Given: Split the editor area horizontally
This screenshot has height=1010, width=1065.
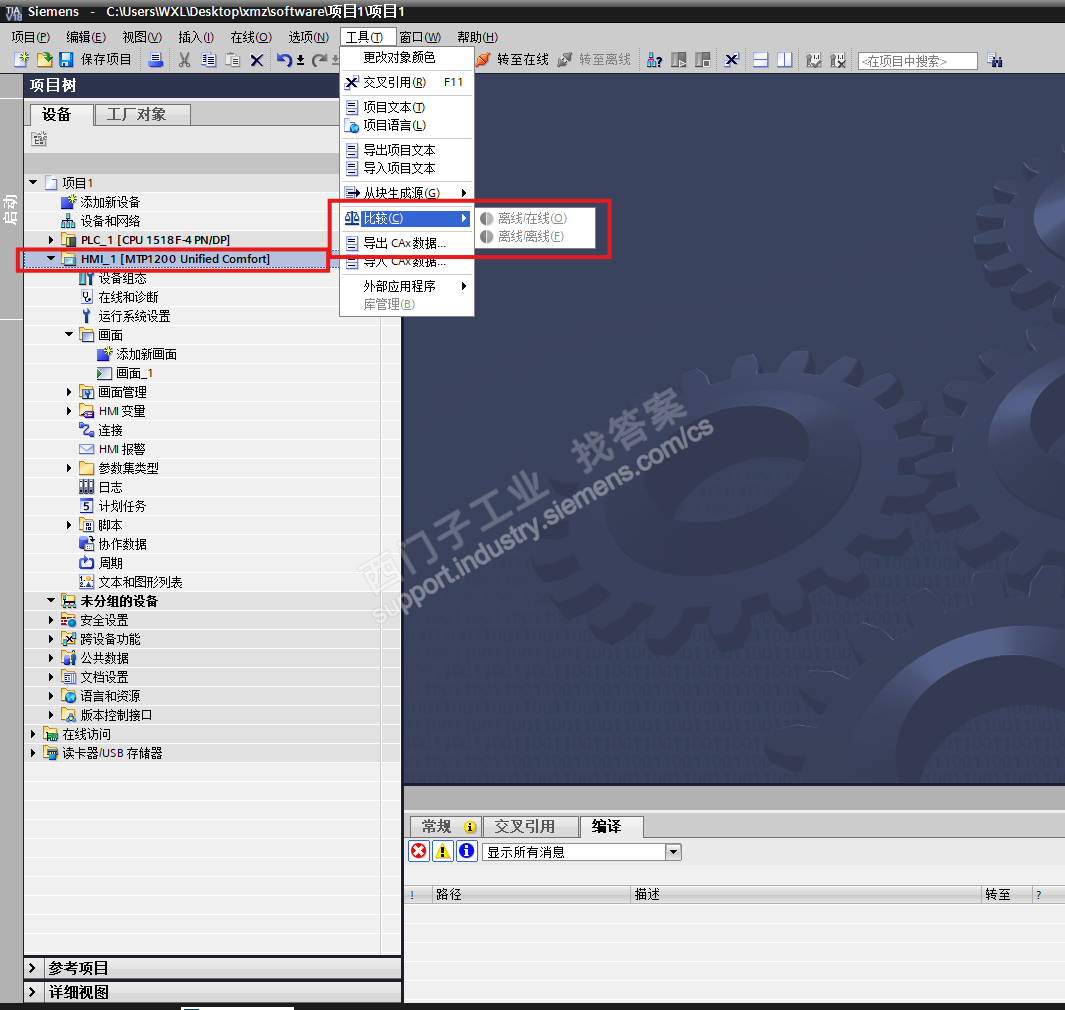Looking at the screenshot, I should coord(761,60).
